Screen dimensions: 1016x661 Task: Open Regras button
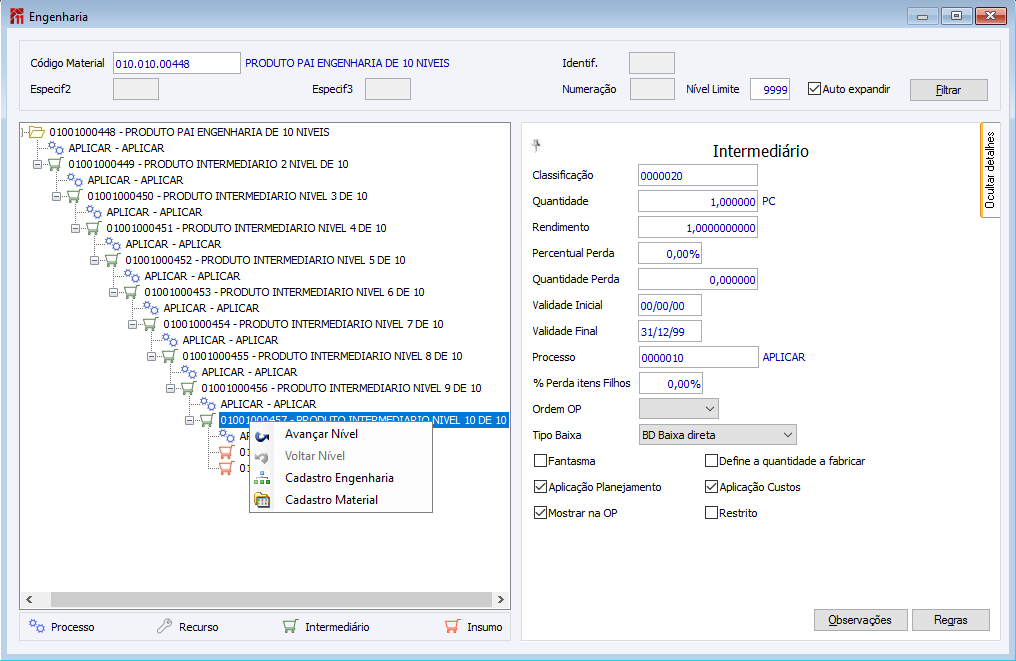(951, 620)
